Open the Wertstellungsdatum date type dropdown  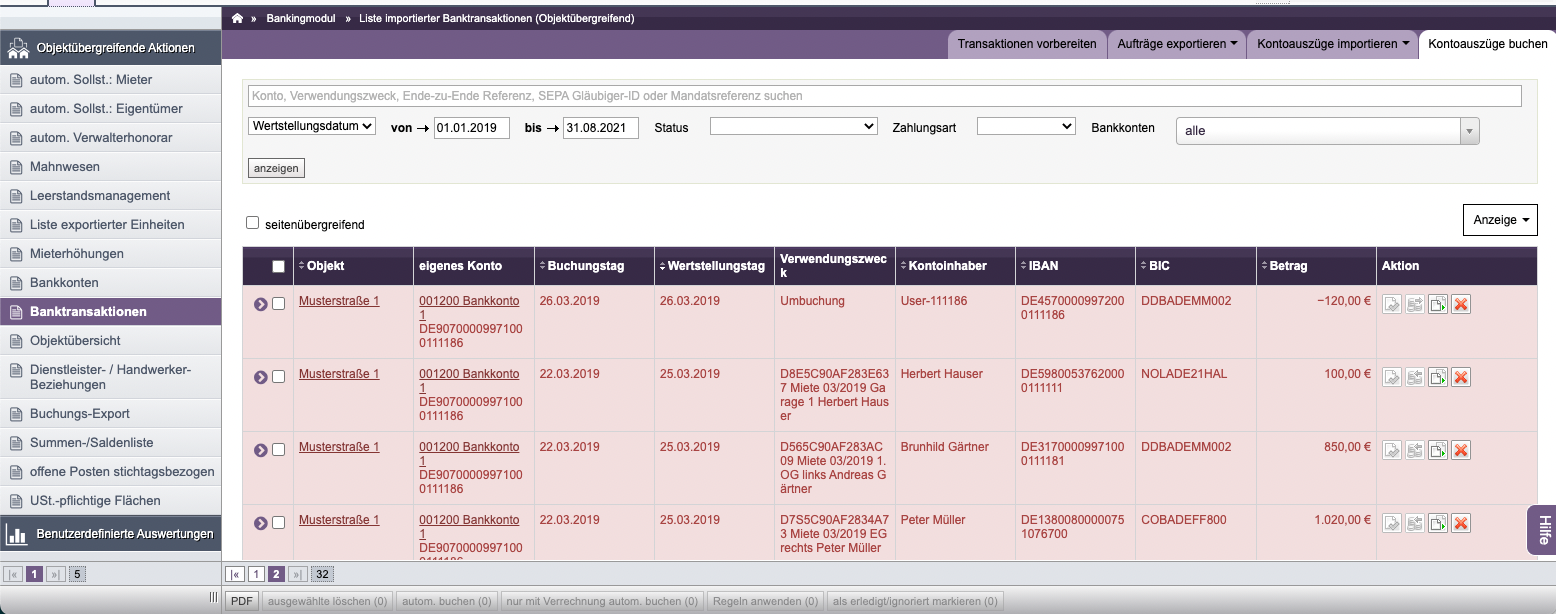tap(312, 126)
